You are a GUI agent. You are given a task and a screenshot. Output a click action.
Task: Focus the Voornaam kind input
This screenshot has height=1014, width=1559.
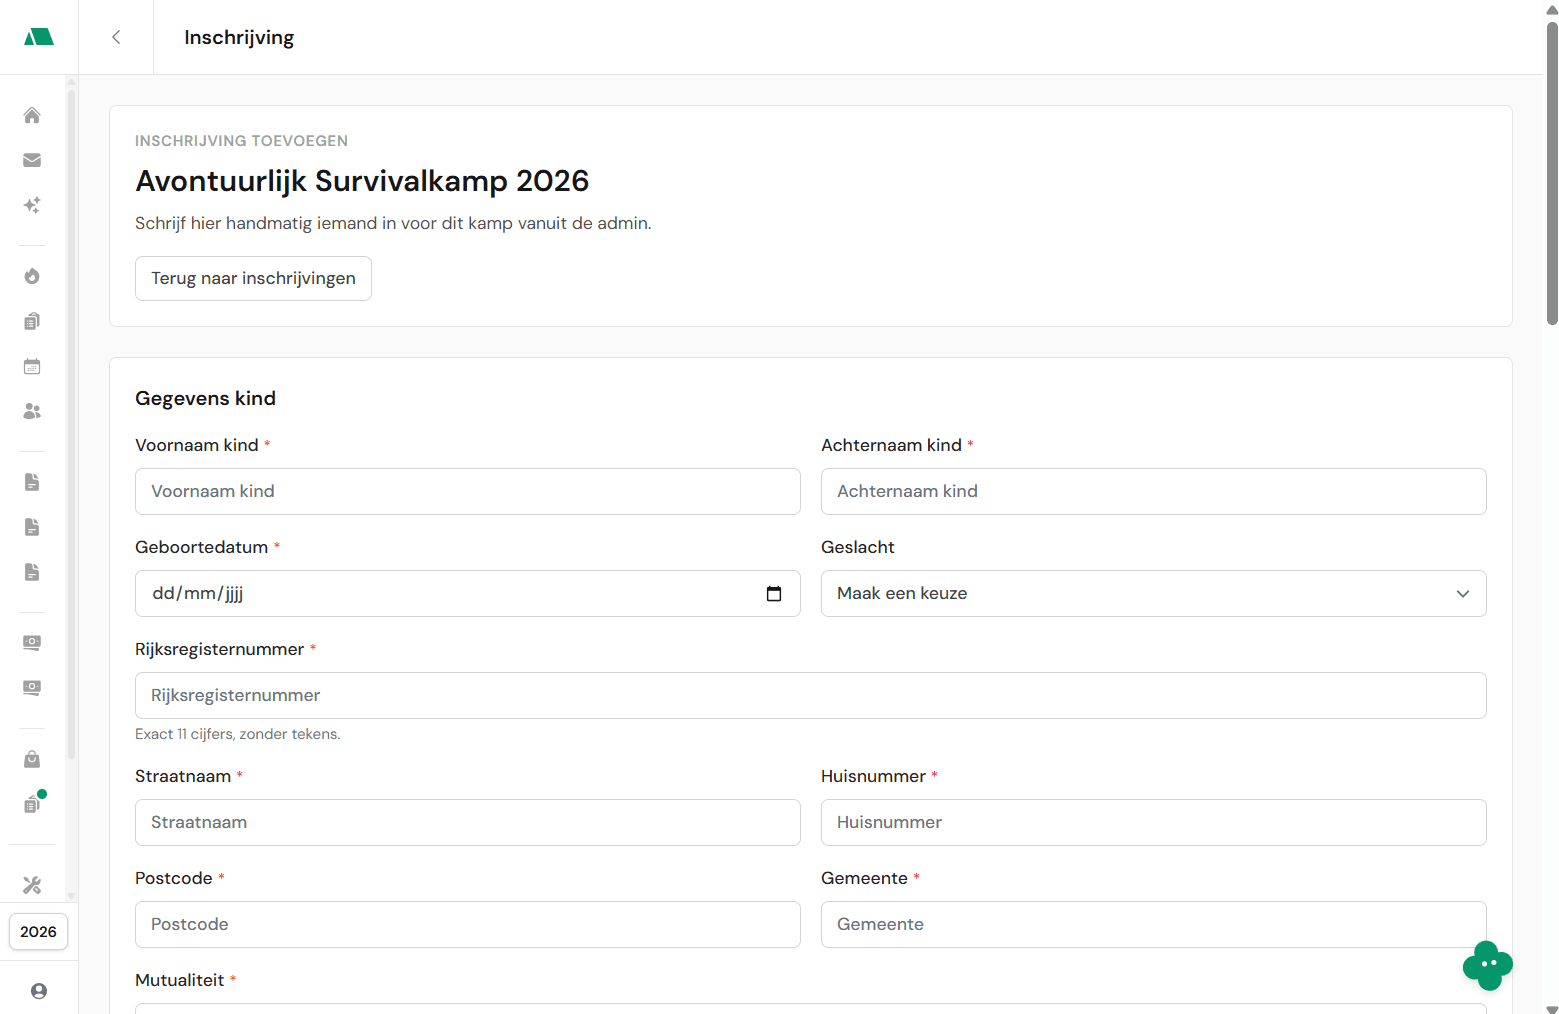[x=467, y=492]
